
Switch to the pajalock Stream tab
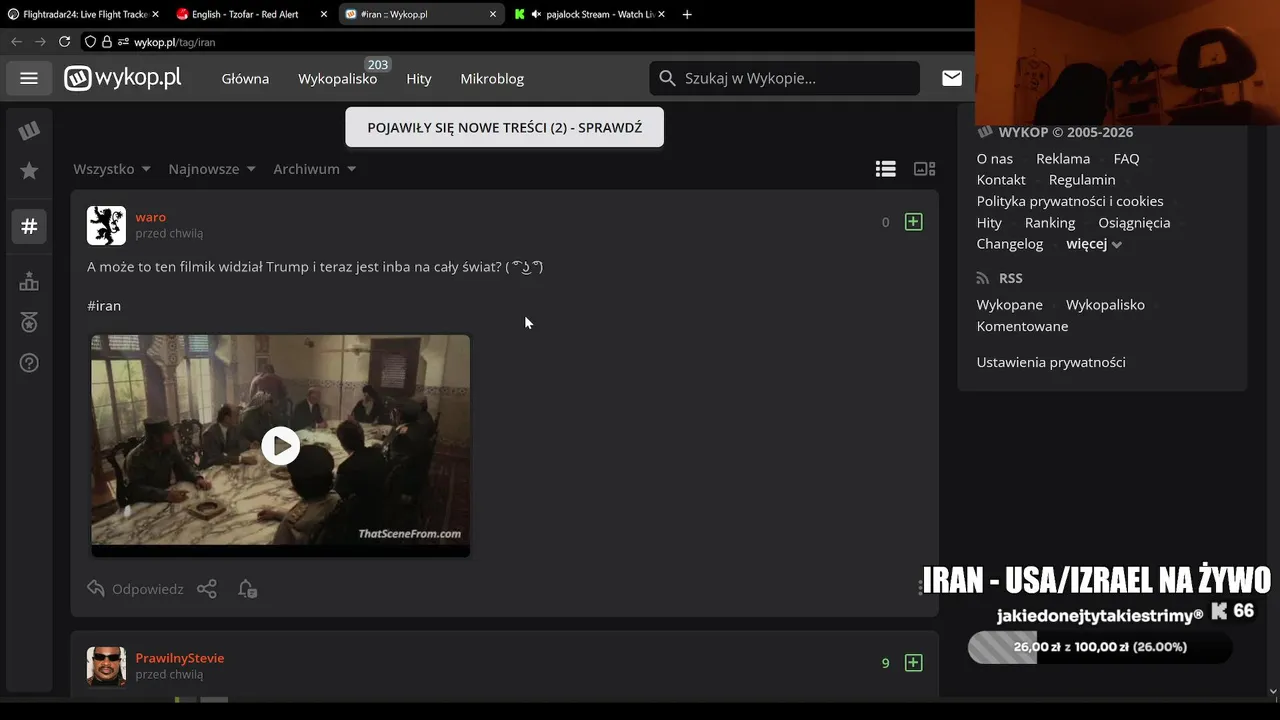point(590,14)
